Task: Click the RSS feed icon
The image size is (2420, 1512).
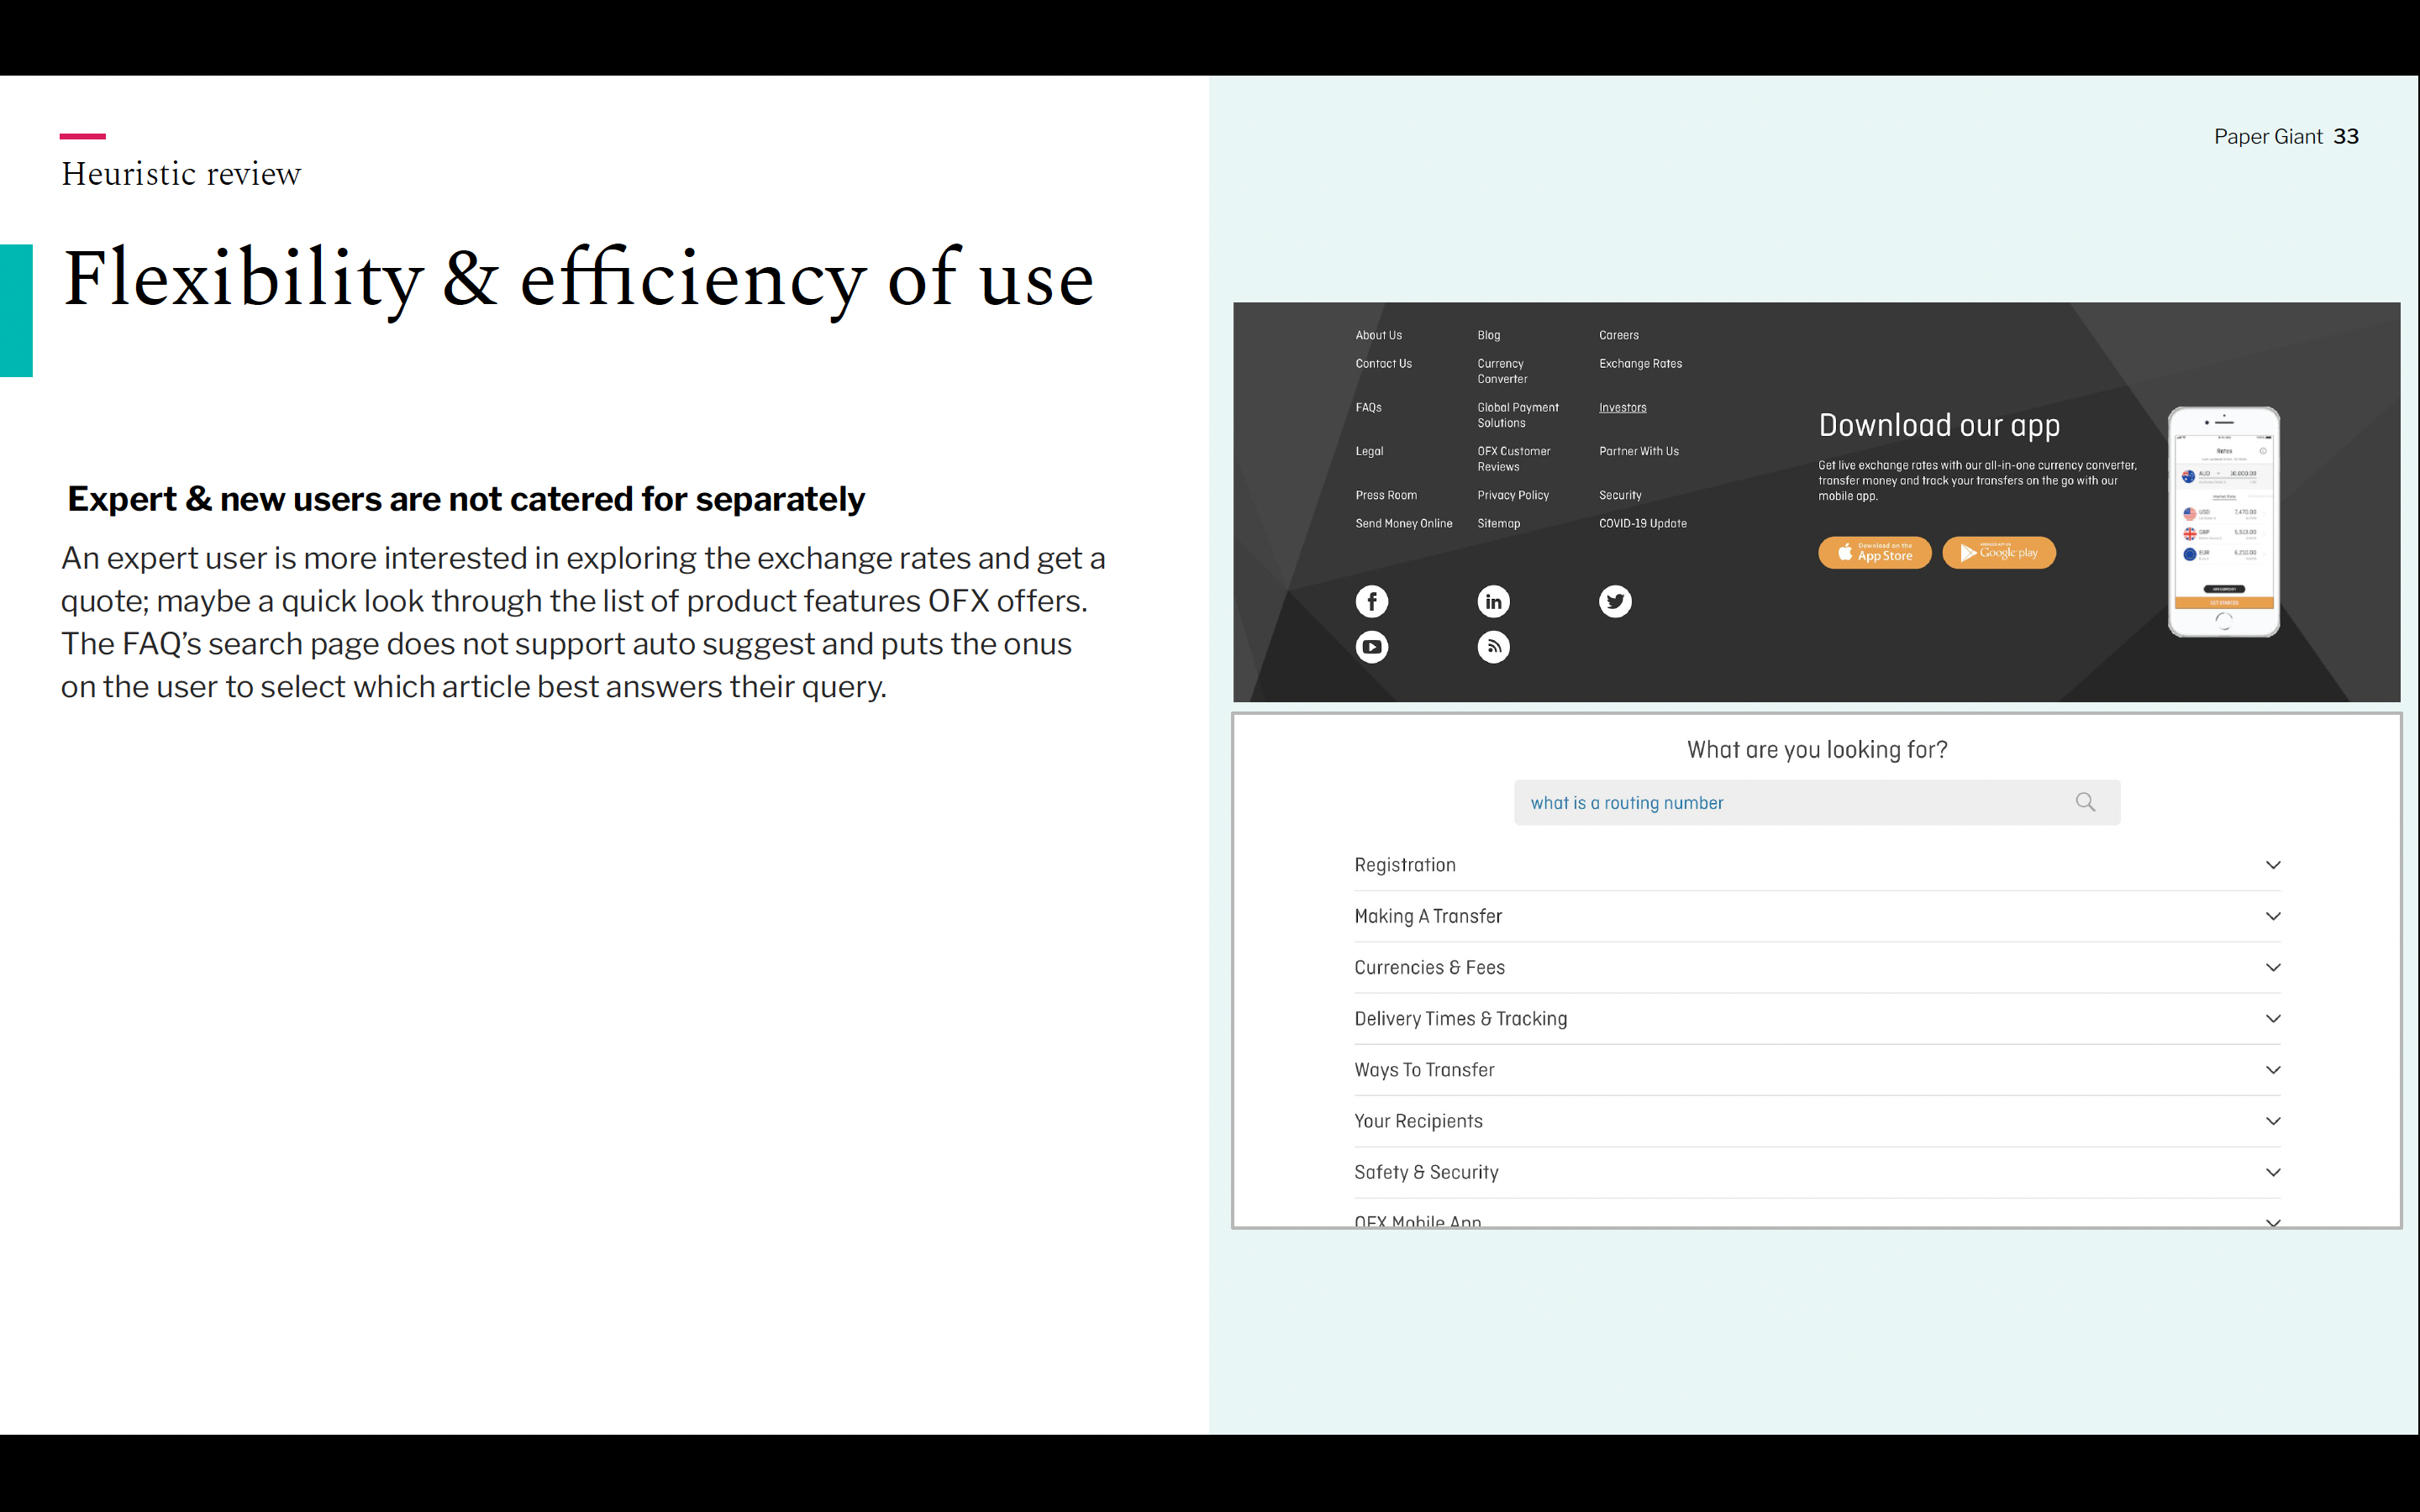Action: [x=1493, y=647]
